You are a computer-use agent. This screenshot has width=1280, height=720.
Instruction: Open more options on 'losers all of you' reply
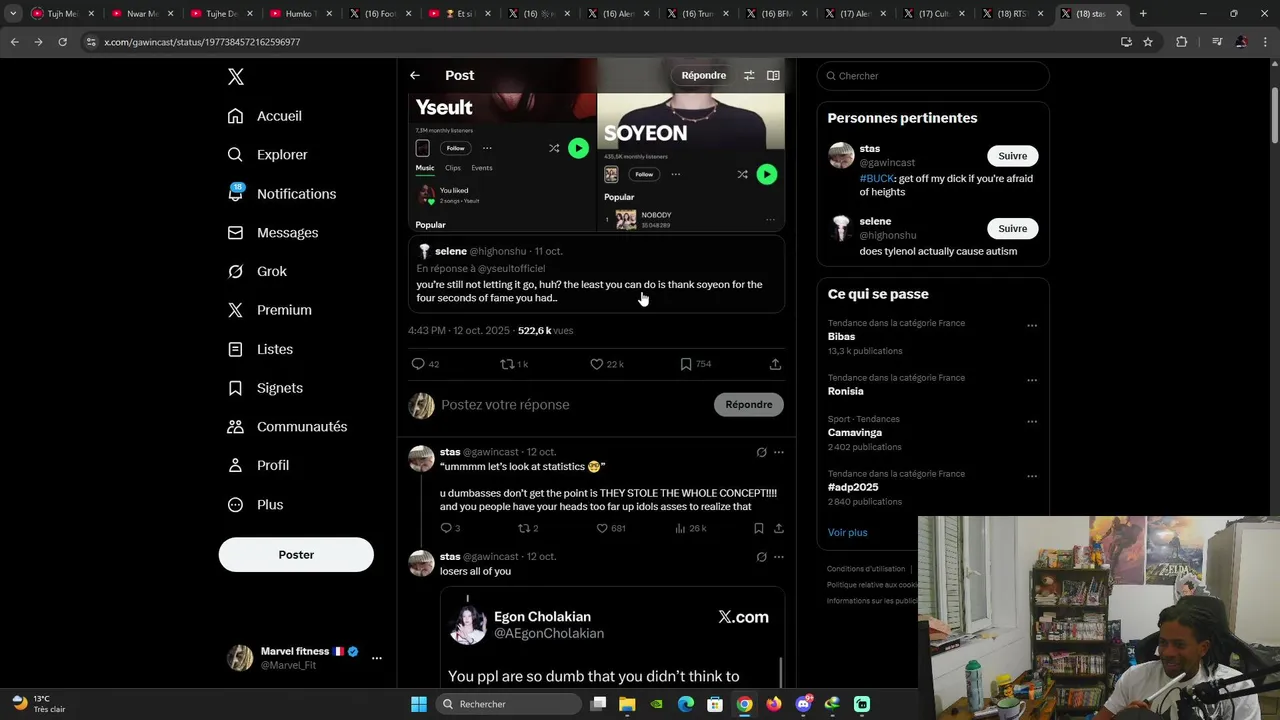pos(779,557)
